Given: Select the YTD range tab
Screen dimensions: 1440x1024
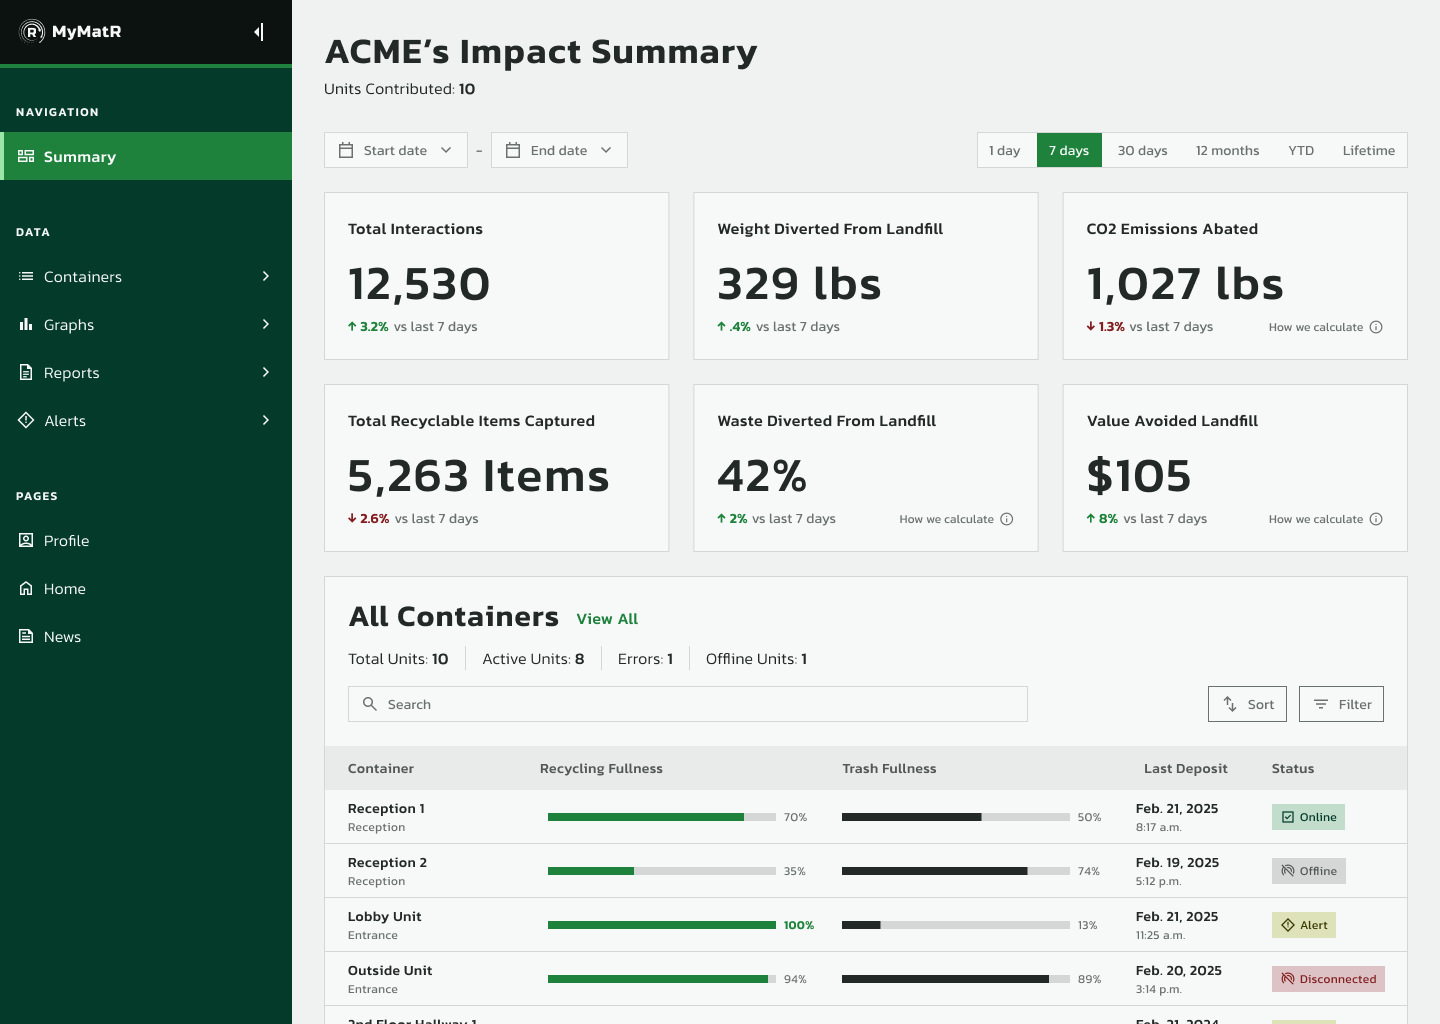Looking at the screenshot, I should click(x=1301, y=150).
